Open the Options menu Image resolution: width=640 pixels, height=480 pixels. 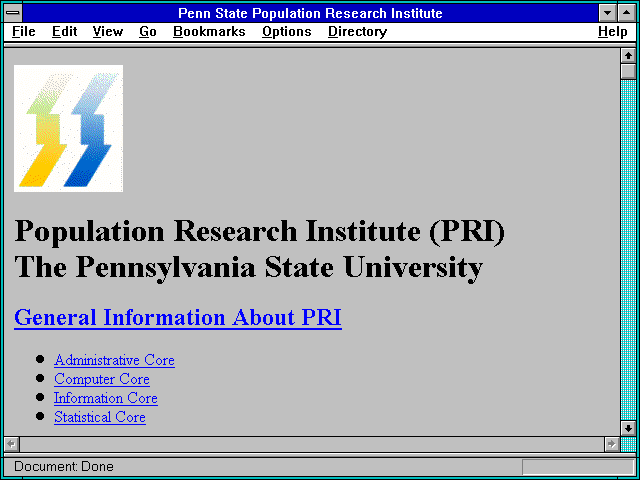(x=287, y=32)
